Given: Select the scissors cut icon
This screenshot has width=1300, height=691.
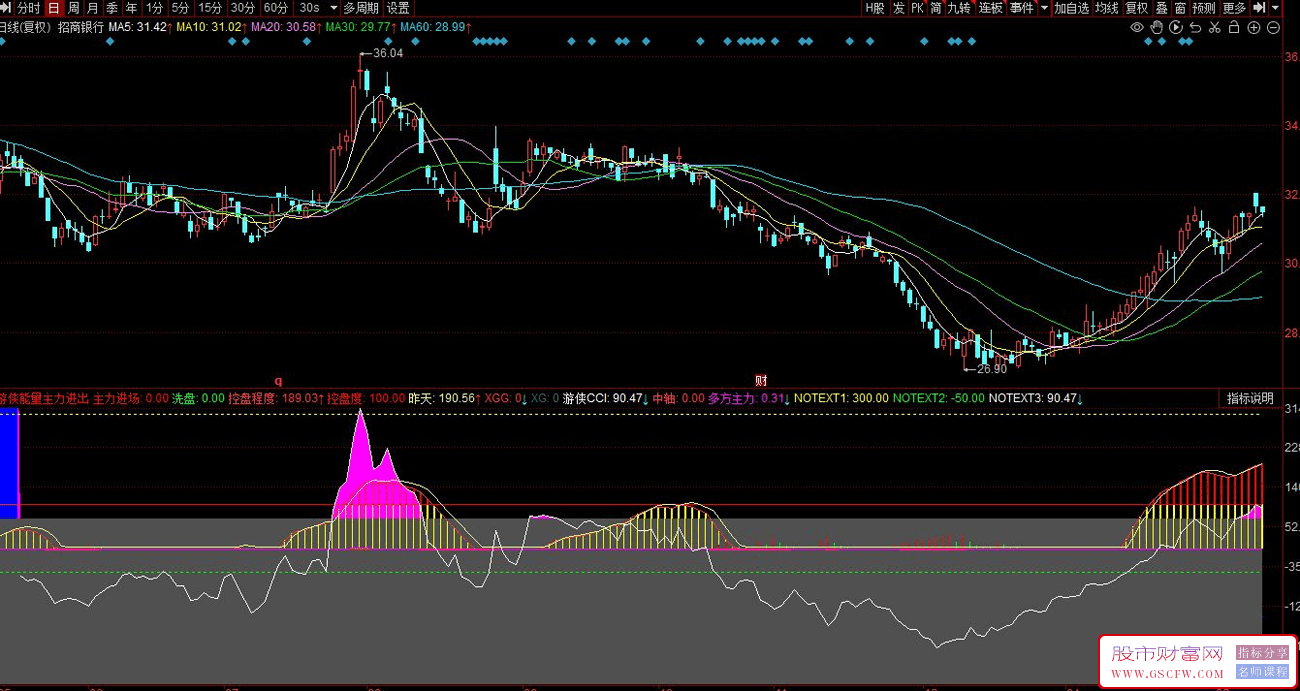Looking at the screenshot, I should point(1214,27).
